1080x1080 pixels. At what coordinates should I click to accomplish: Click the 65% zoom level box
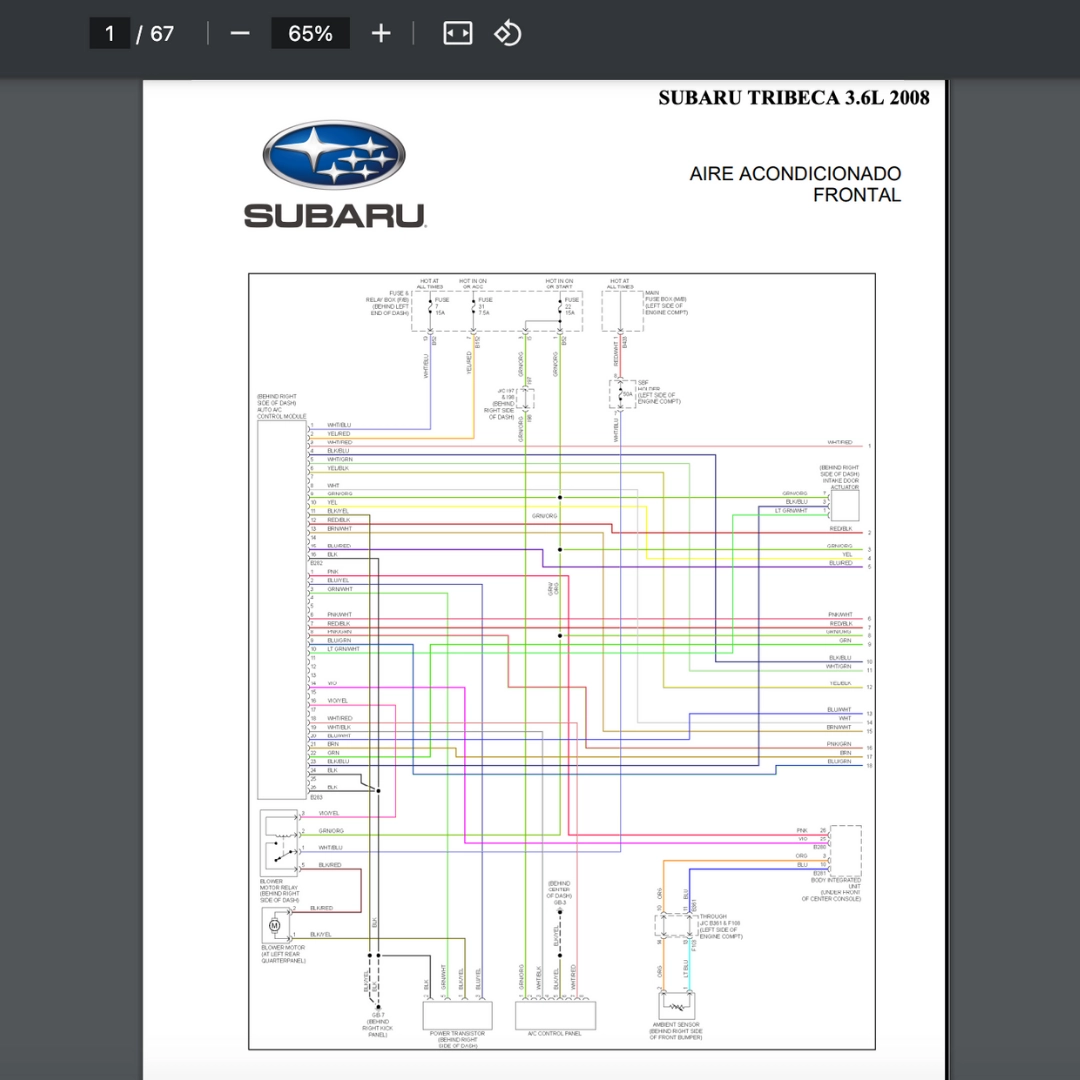(310, 33)
